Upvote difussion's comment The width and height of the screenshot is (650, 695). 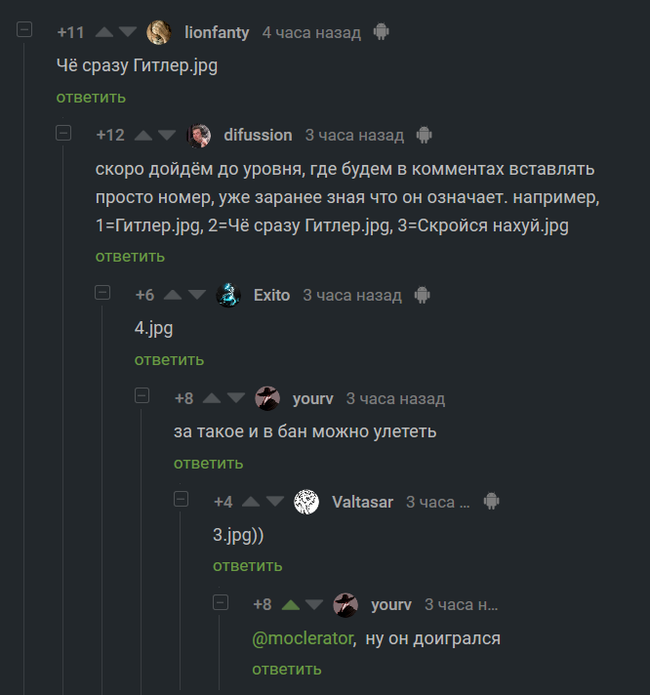click(143, 135)
